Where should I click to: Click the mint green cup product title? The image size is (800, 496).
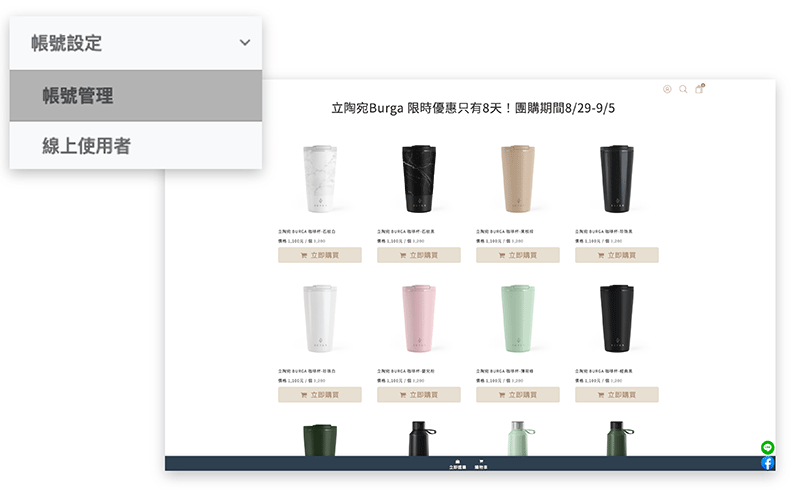pos(505,371)
